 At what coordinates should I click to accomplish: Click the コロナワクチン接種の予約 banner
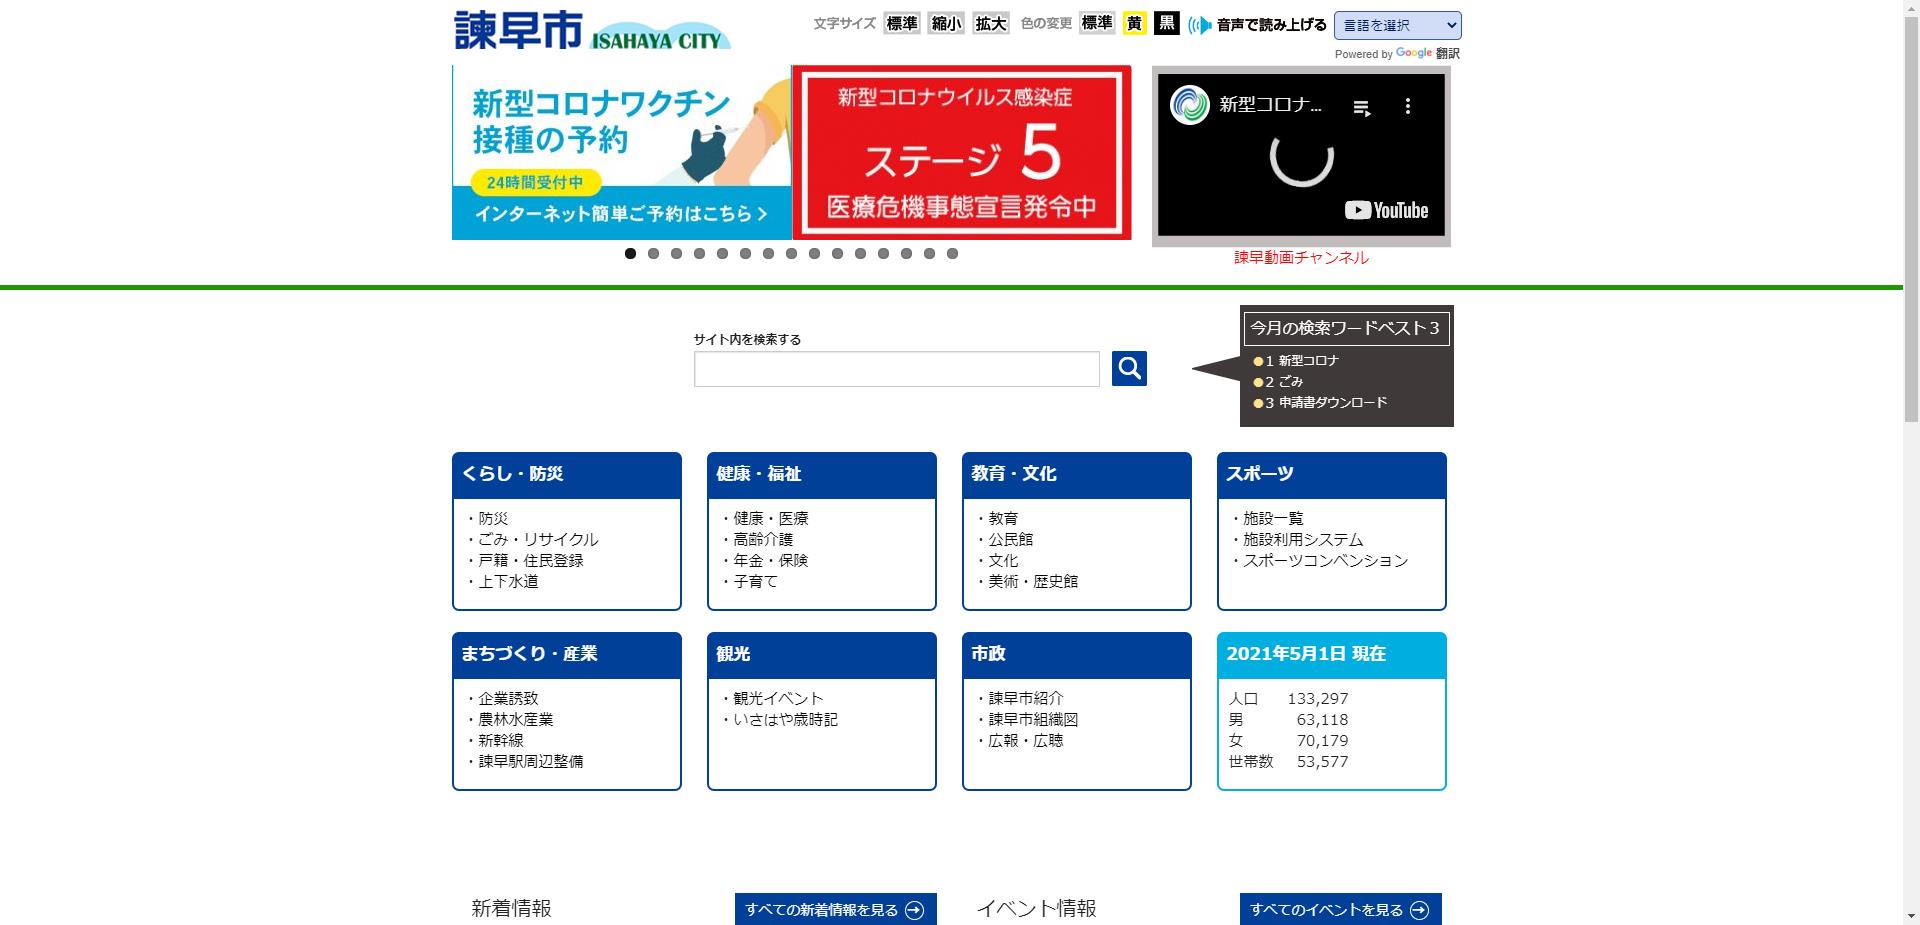[x=620, y=152]
